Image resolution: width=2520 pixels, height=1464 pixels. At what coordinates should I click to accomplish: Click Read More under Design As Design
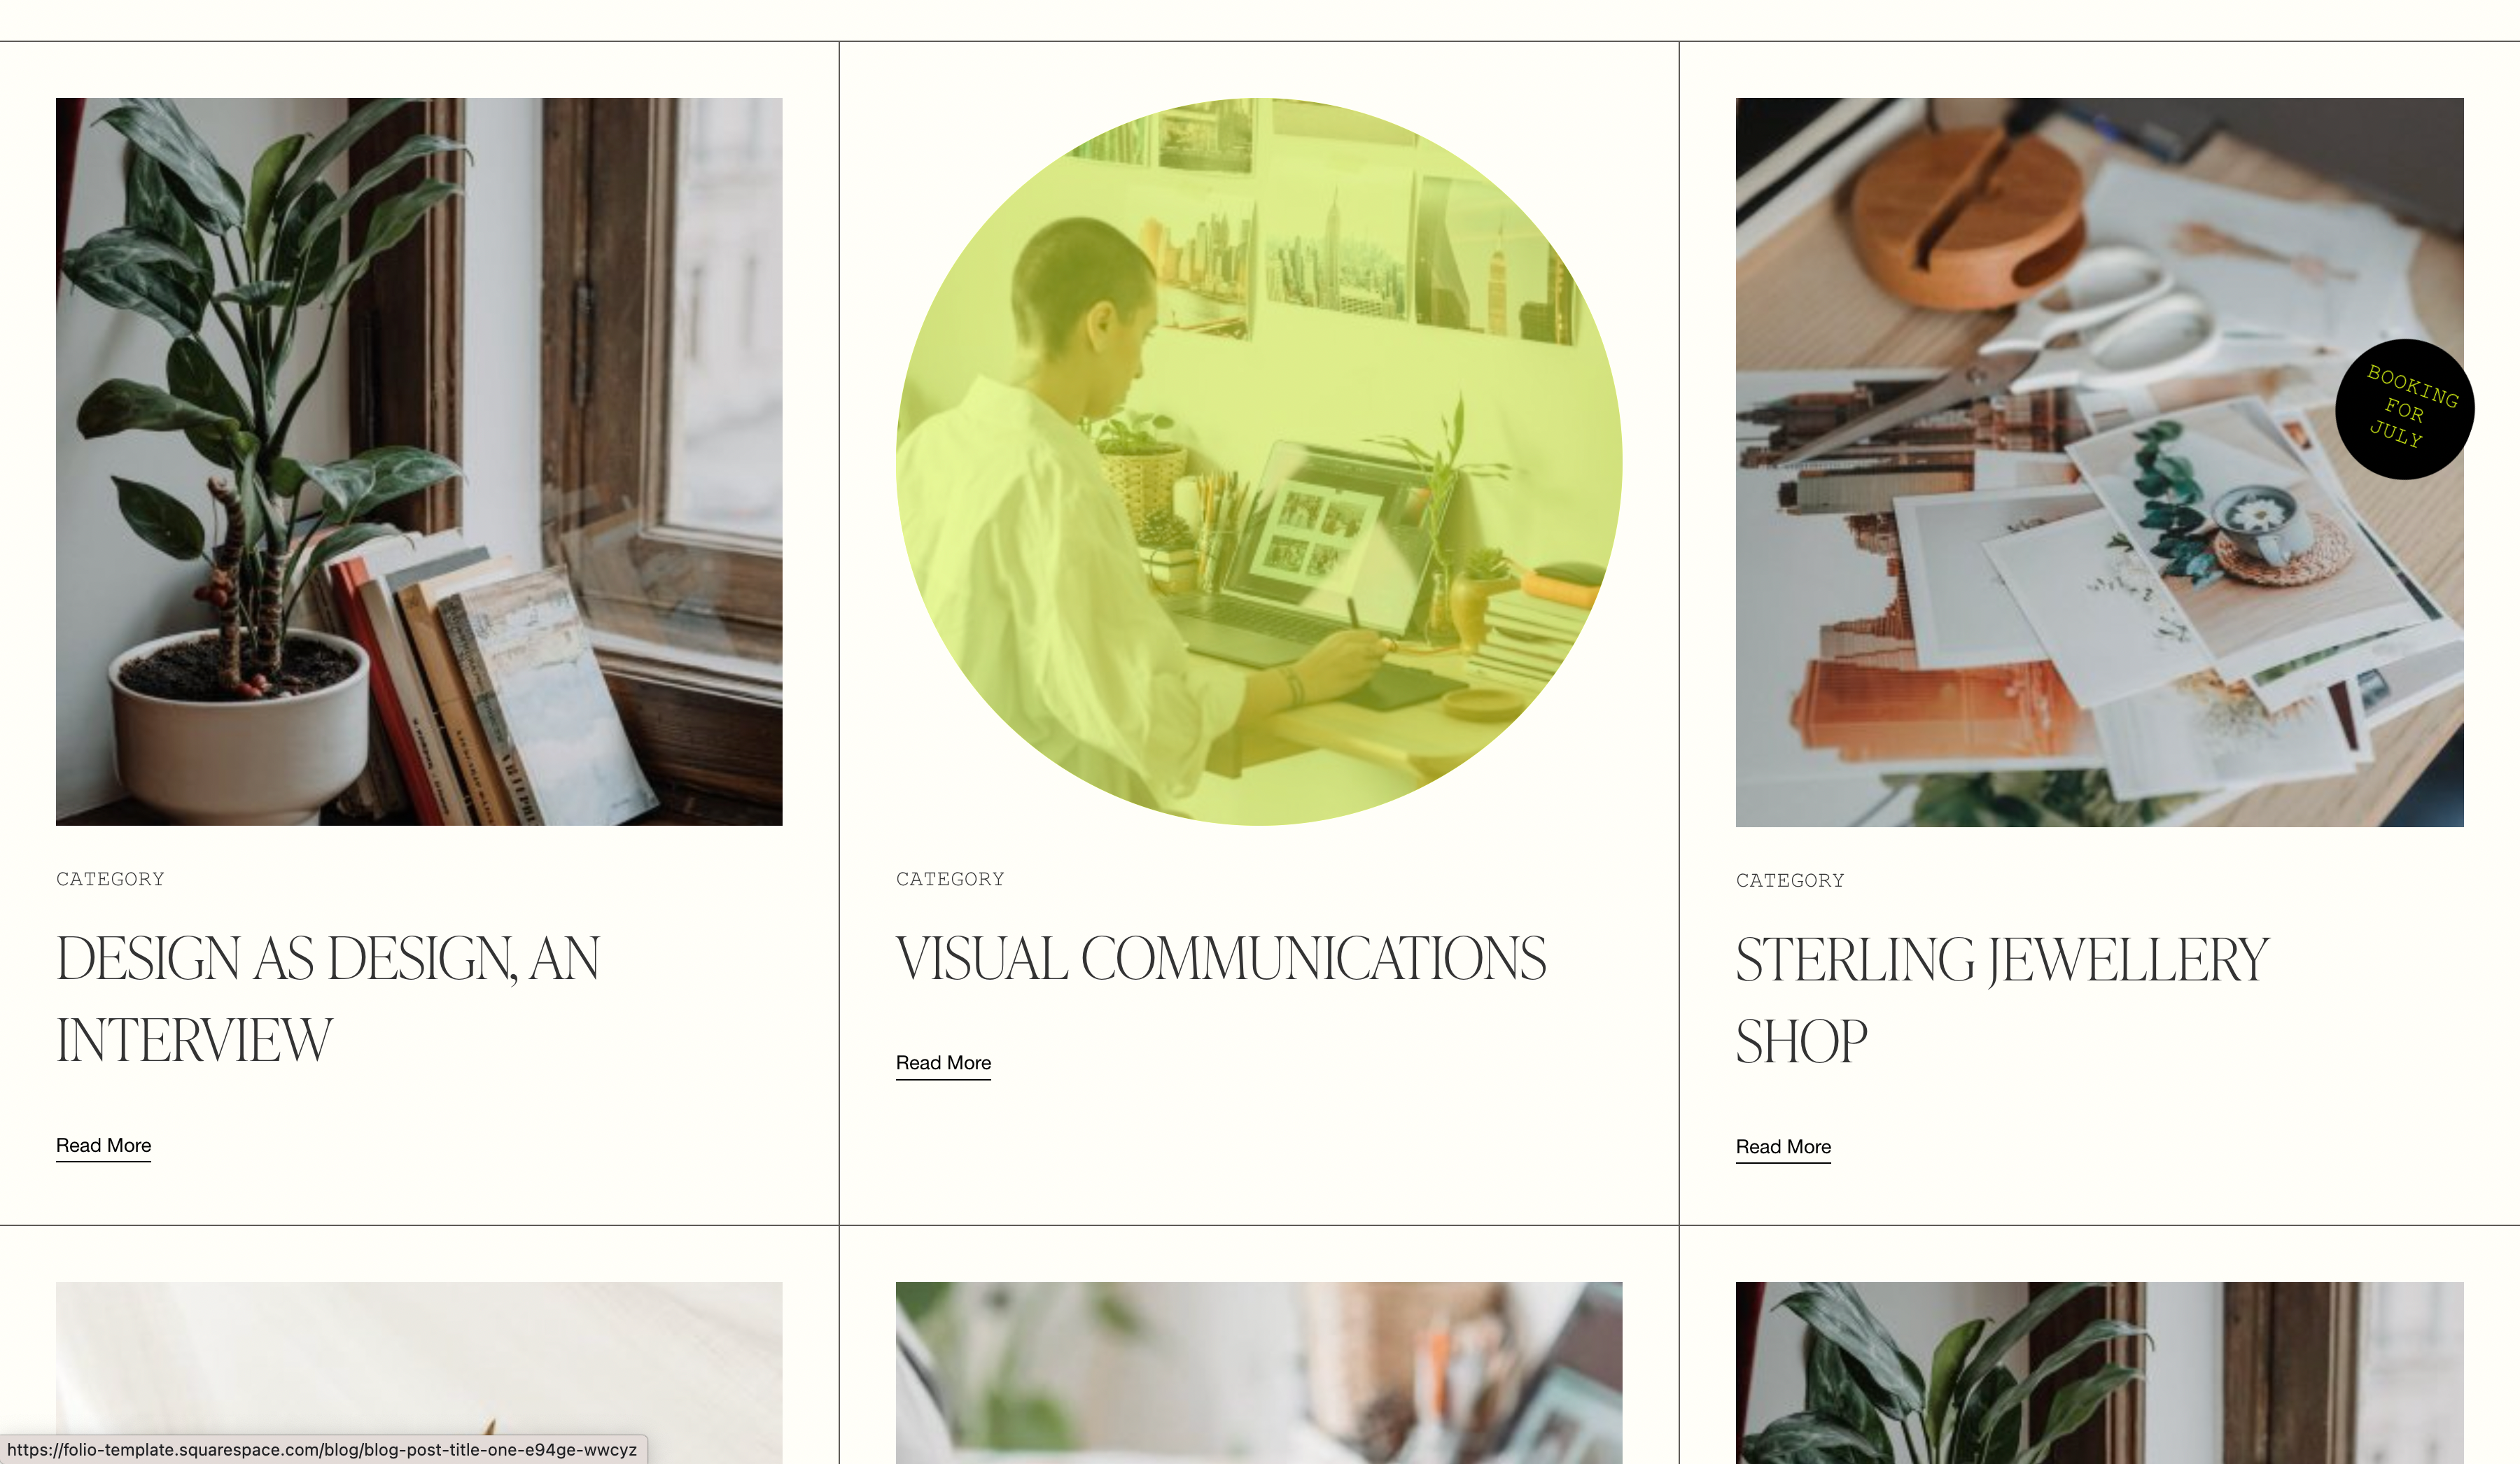coord(104,1146)
